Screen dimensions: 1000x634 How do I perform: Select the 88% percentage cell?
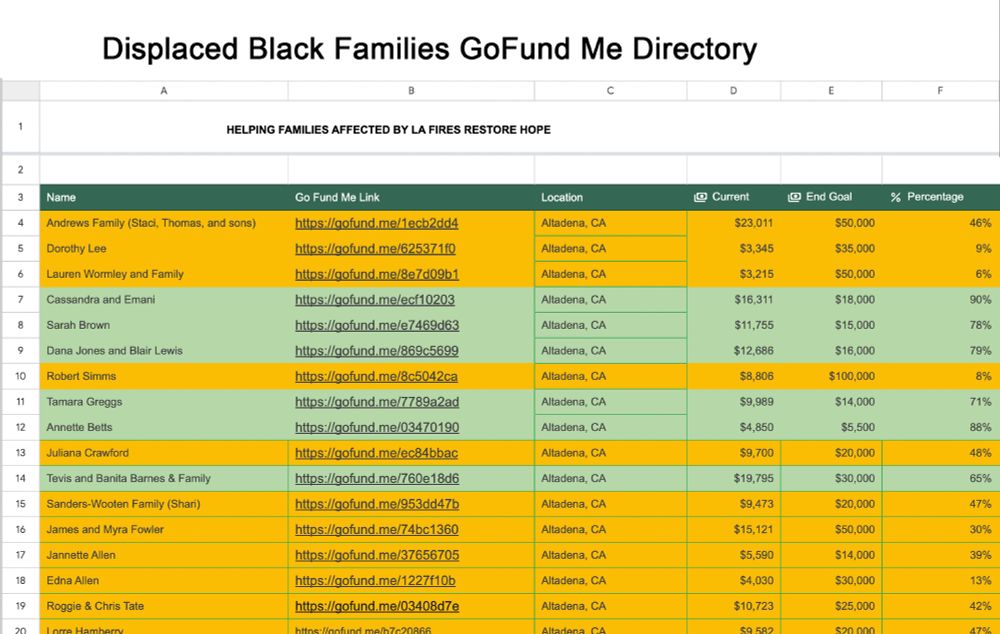click(x=940, y=427)
